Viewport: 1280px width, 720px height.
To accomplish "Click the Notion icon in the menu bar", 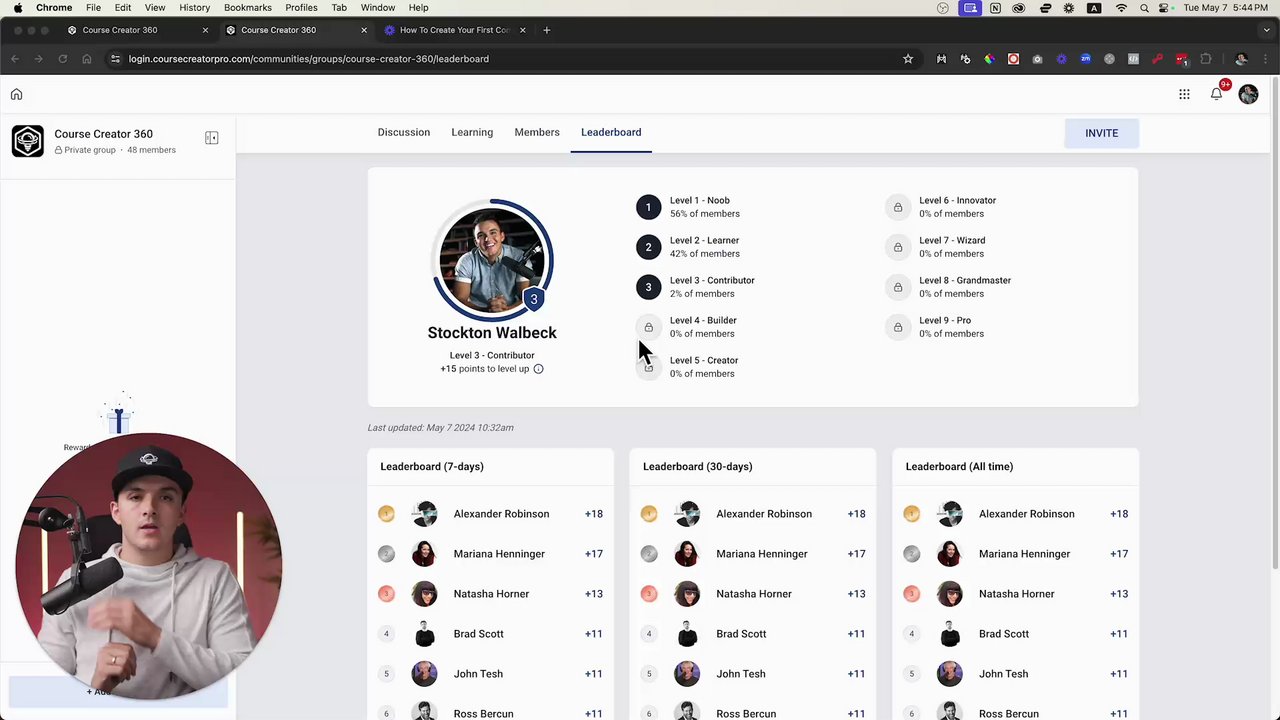I will [995, 8].
